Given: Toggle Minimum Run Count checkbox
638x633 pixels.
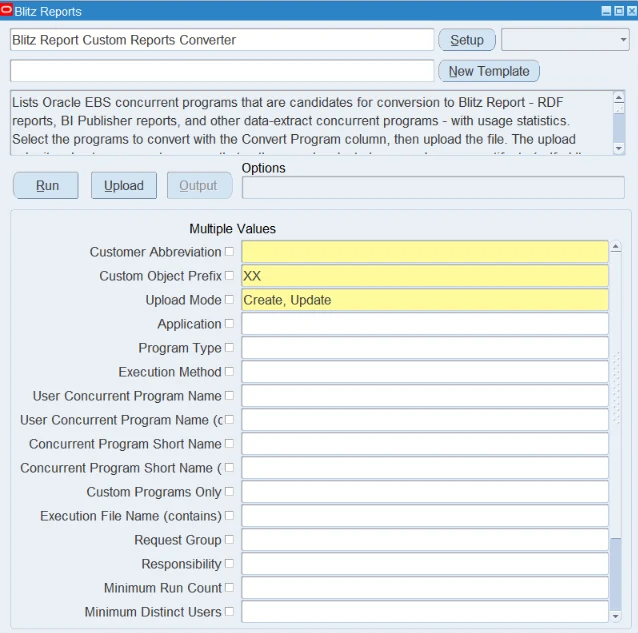Looking at the screenshot, I should [x=229, y=587].
